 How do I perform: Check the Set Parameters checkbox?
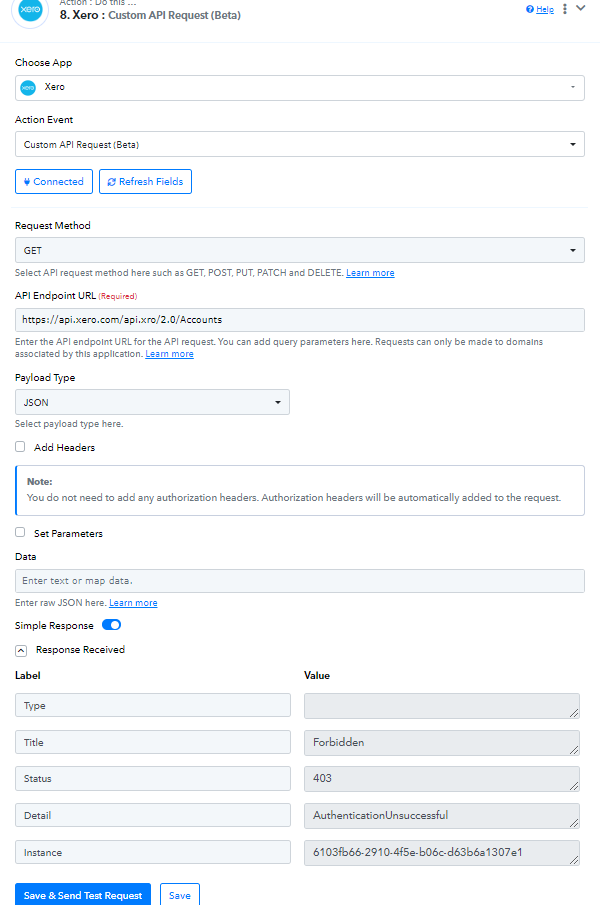(20, 532)
